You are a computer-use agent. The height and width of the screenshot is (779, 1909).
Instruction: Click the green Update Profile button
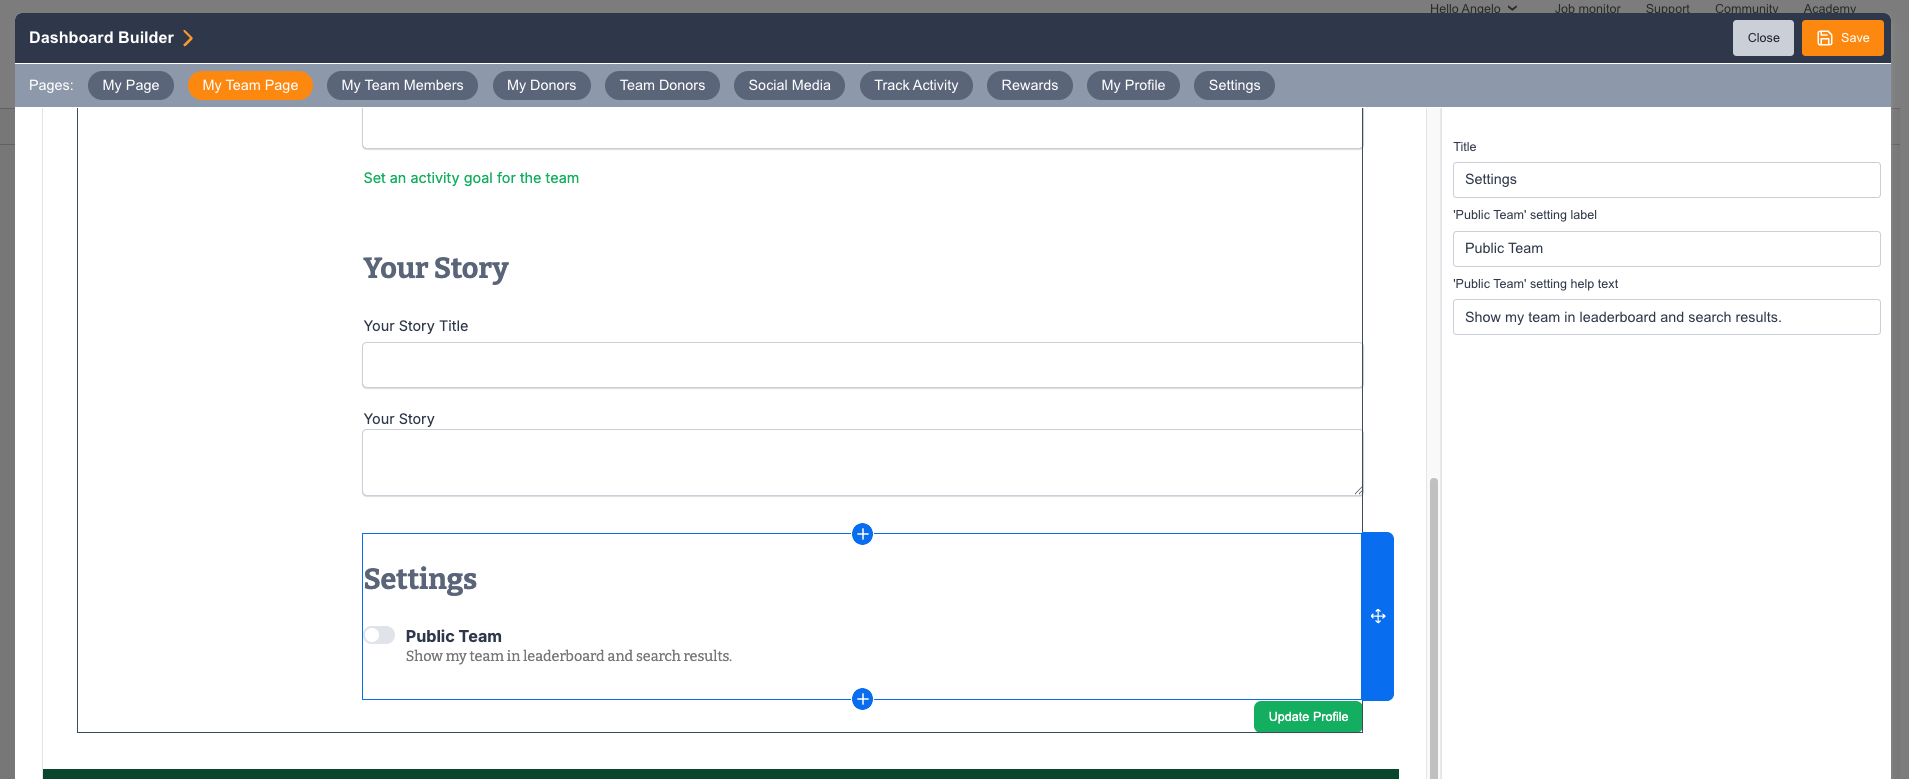tap(1308, 717)
